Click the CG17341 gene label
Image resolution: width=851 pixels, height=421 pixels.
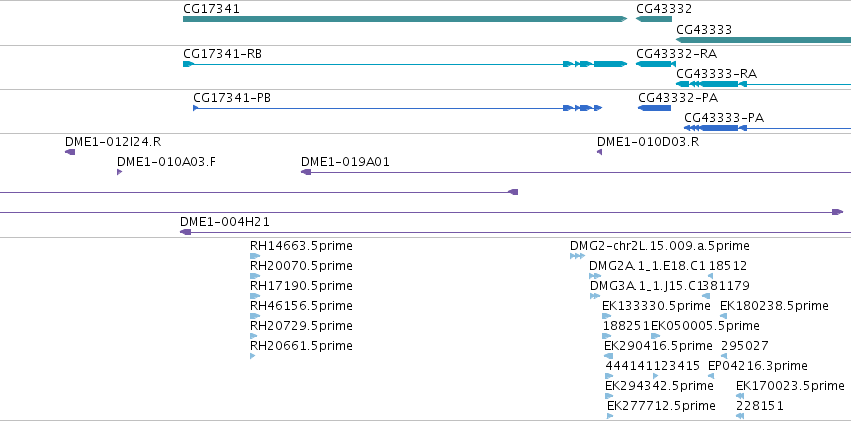[211, 9]
